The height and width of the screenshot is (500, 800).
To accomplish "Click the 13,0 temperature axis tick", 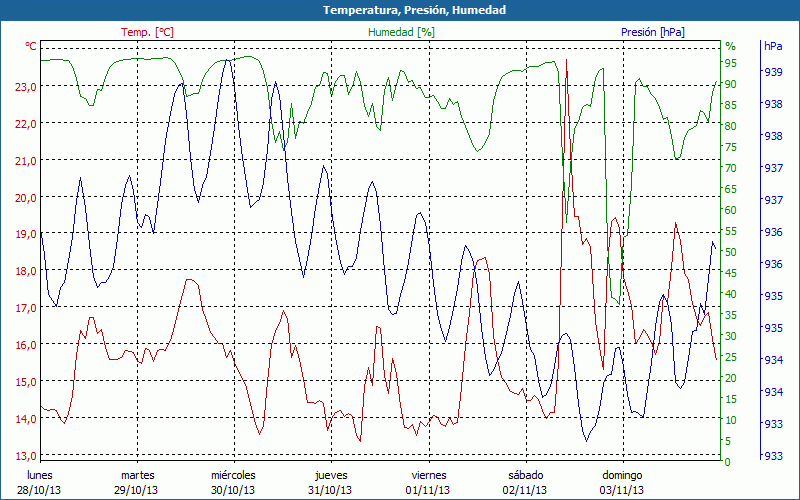I will [26, 456].
